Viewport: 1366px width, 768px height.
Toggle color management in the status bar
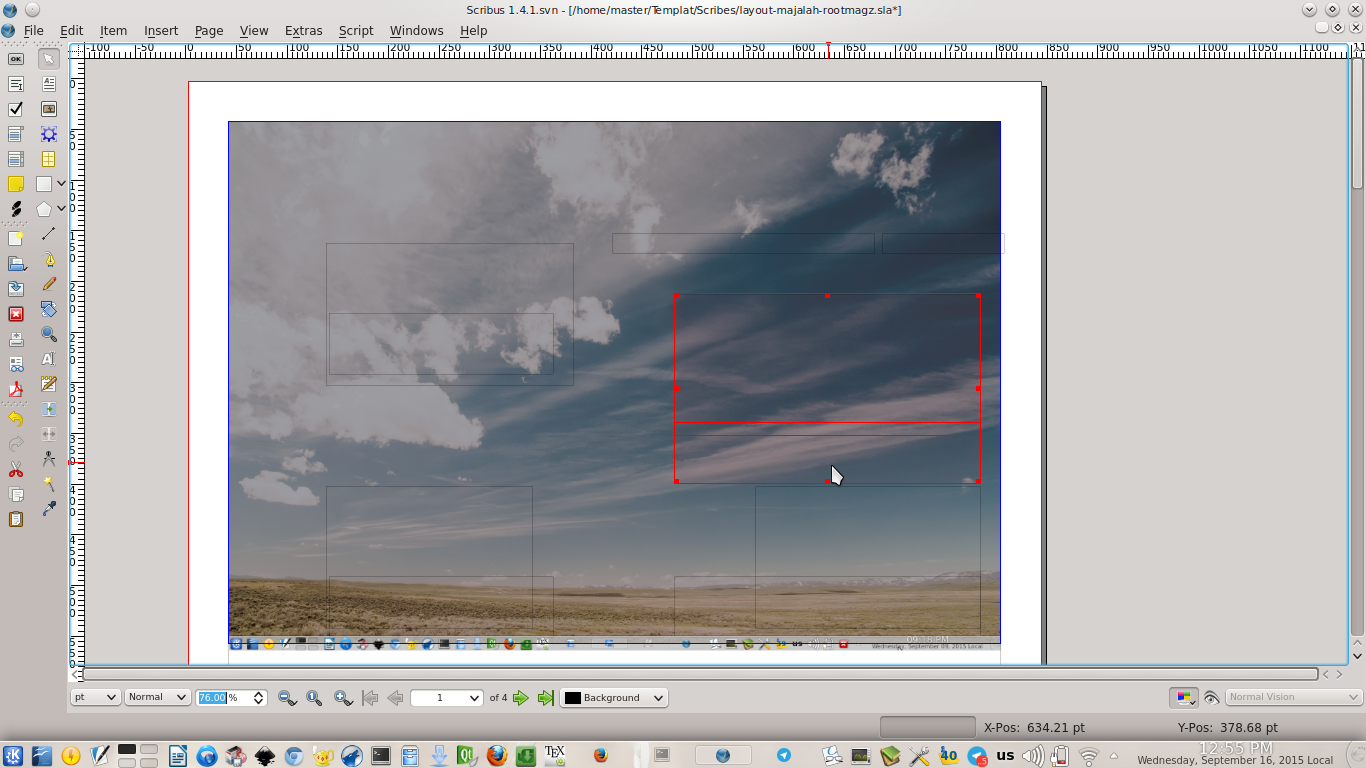[1184, 697]
